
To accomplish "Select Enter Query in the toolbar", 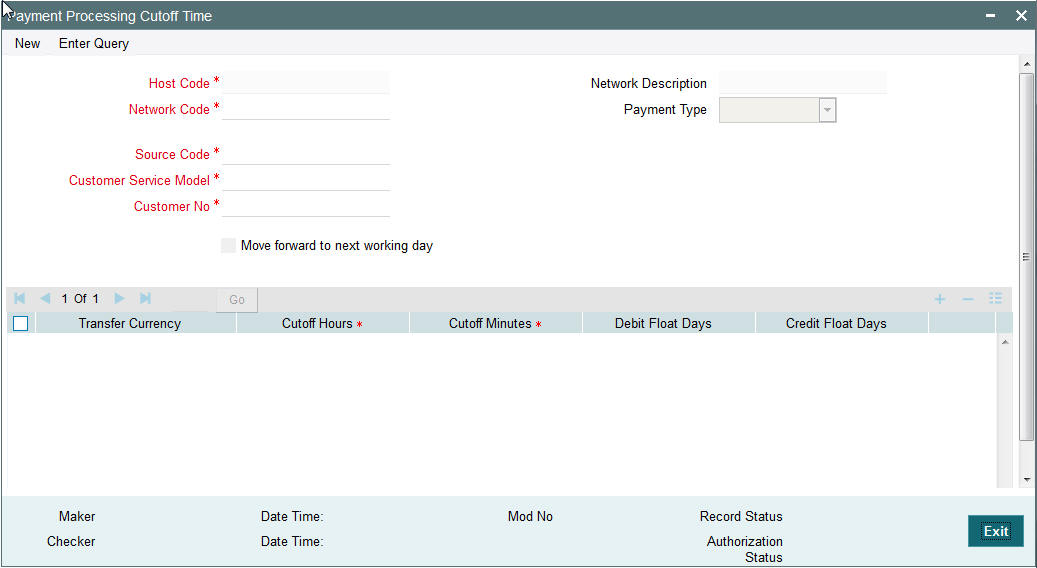I will [94, 44].
